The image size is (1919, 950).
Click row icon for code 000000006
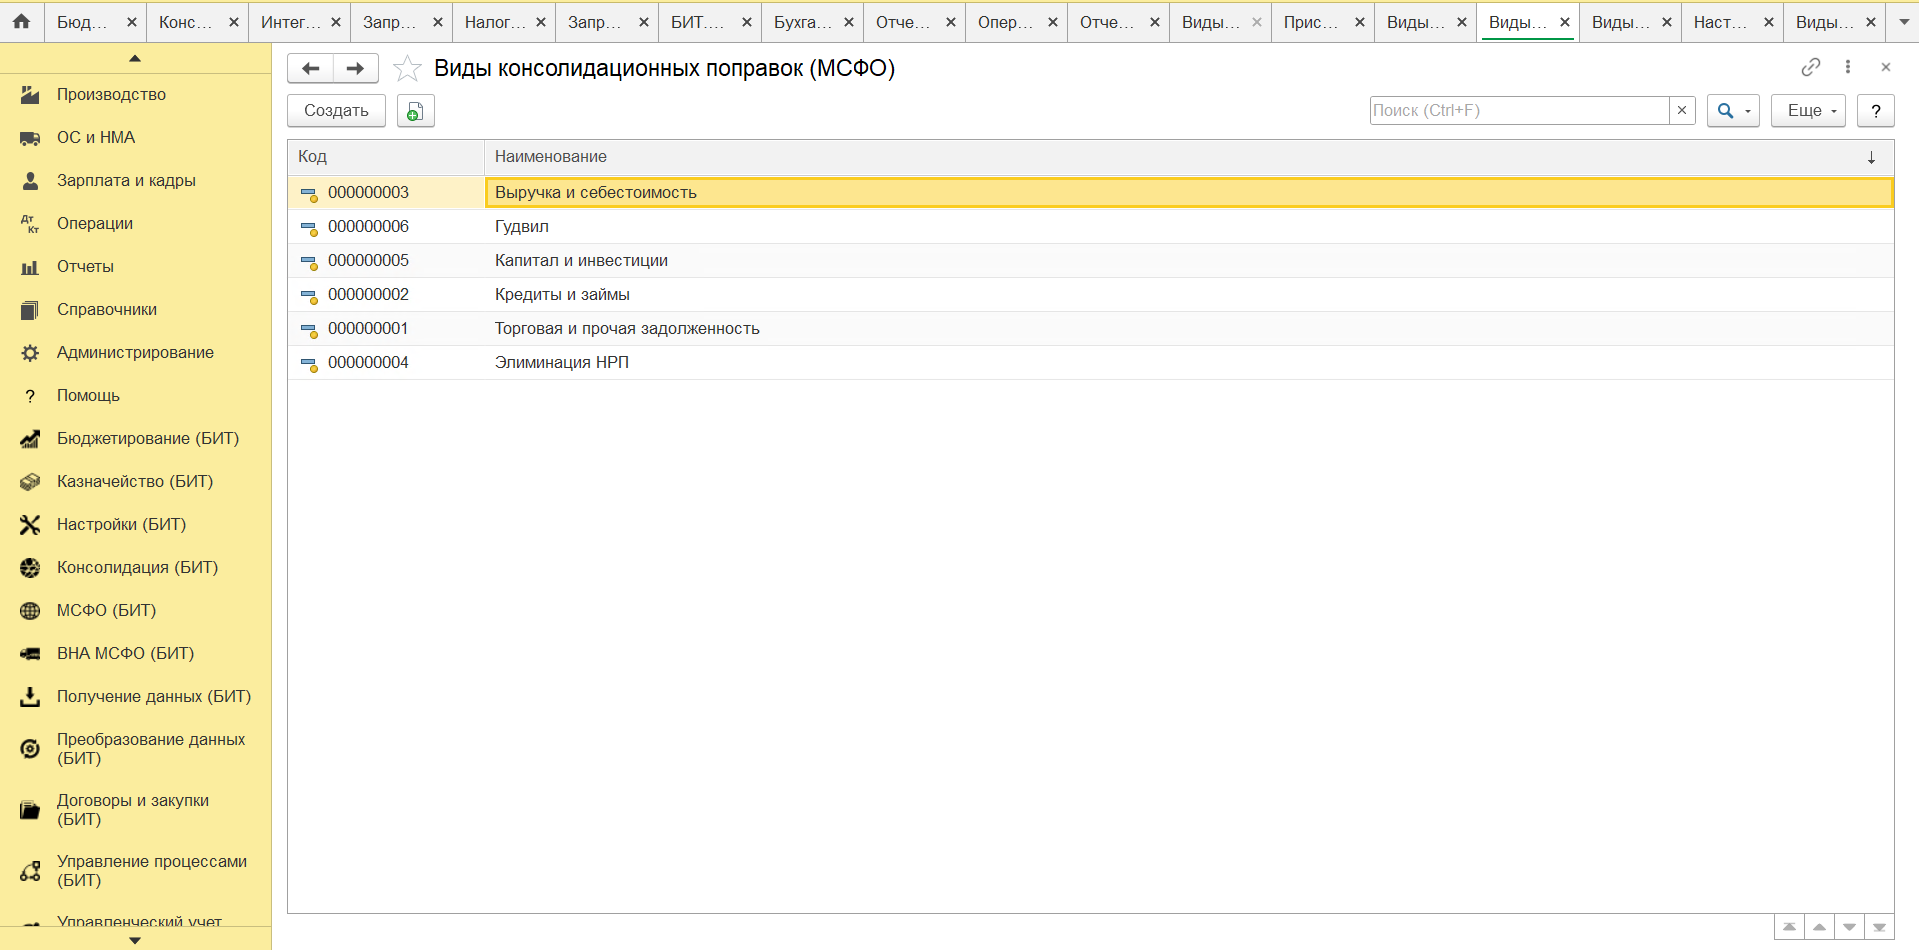coord(309,228)
